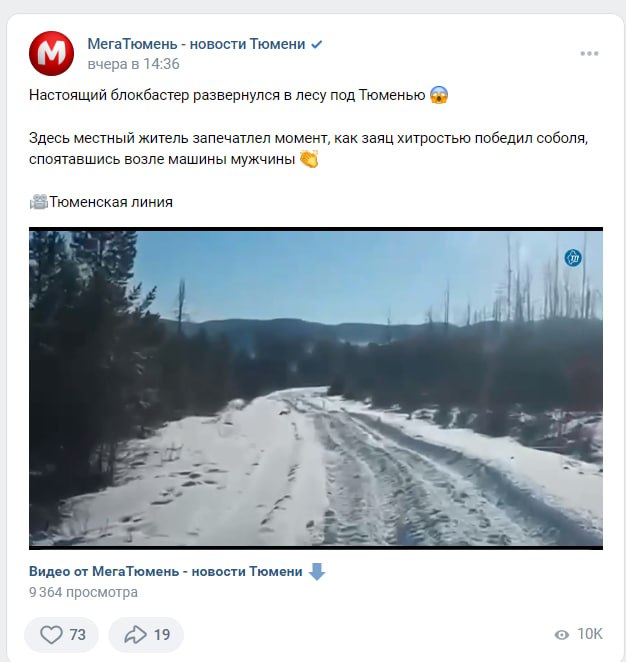The image size is (626, 662).
Task: Open the МегаТюмень - новости Тюмени community name
Action: pyautogui.click(x=196, y=44)
